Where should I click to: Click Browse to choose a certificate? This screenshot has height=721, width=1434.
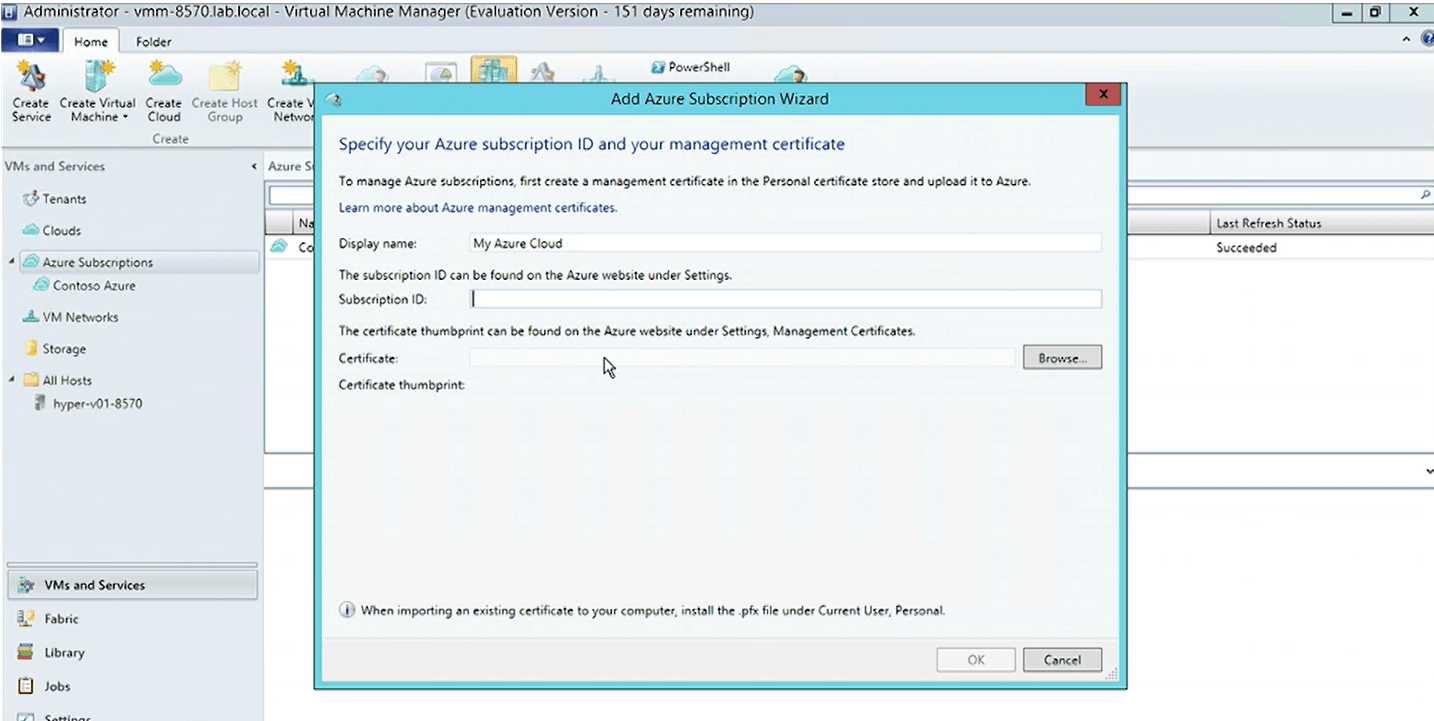1062,358
